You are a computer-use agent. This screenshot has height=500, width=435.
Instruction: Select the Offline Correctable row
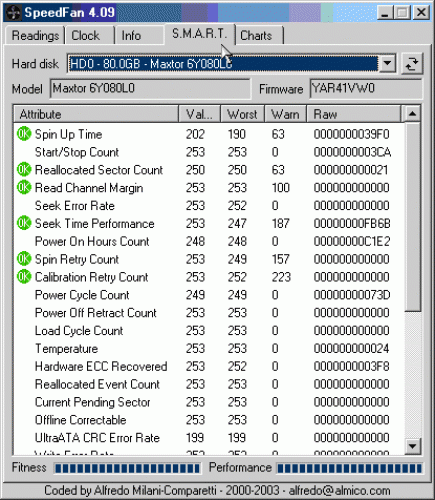click(x=209, y=420)
